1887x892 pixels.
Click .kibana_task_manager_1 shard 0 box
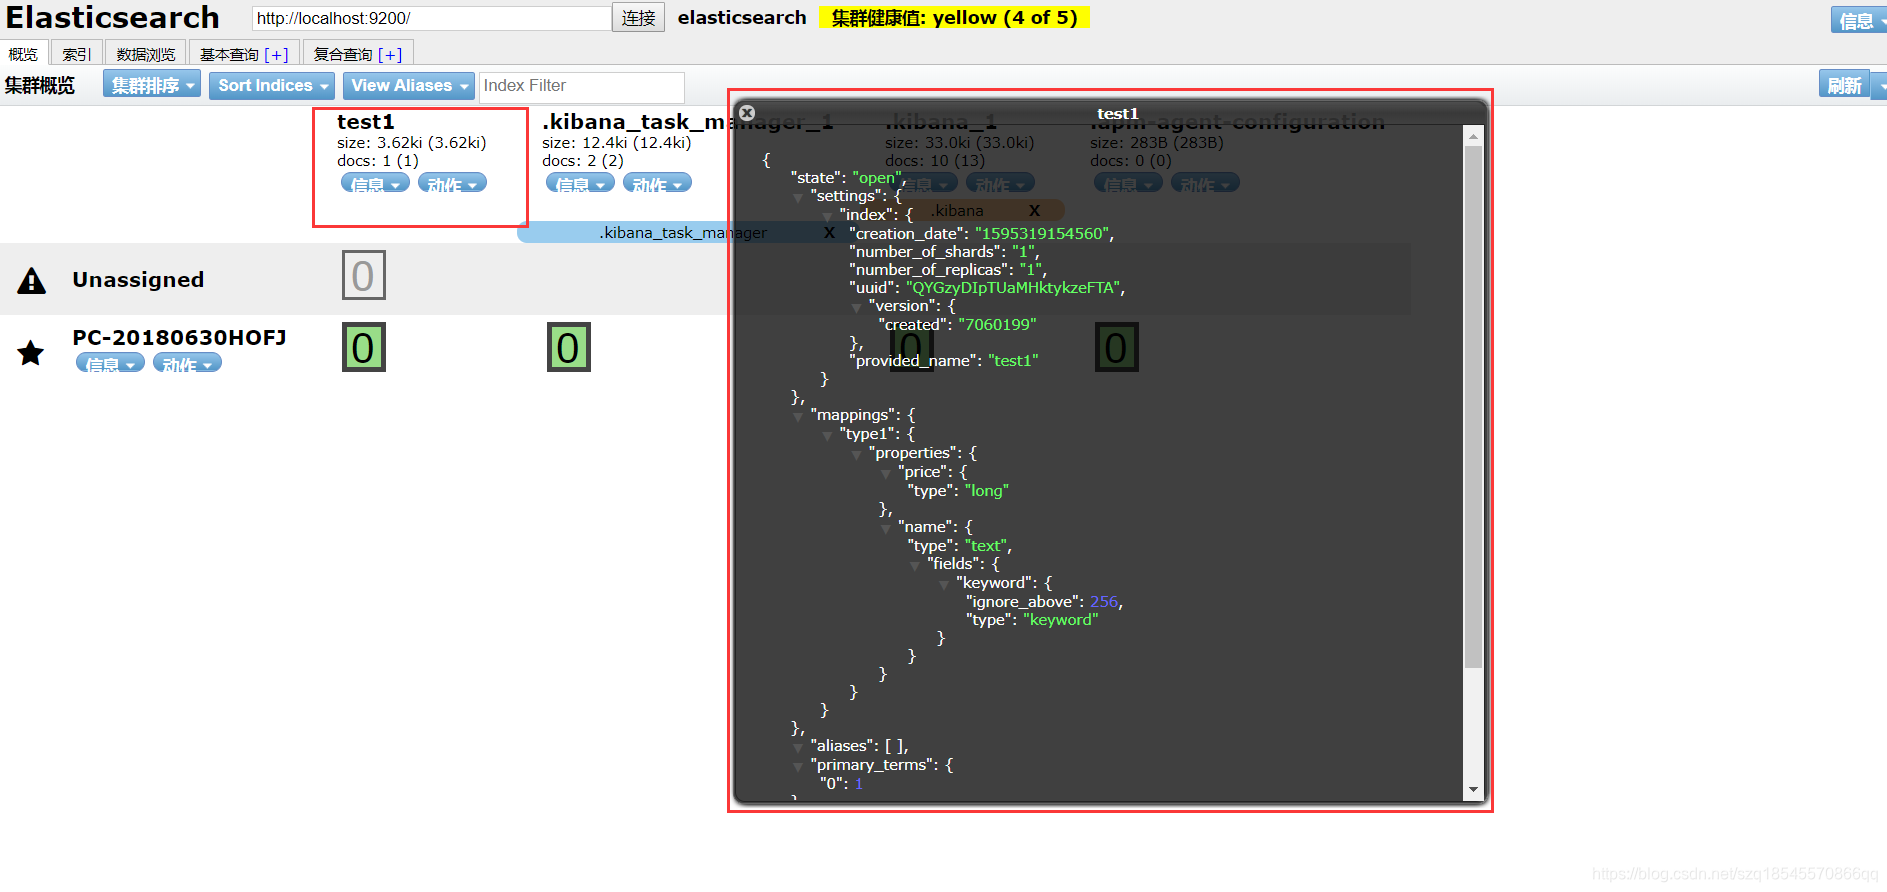(x=568, y=348)
